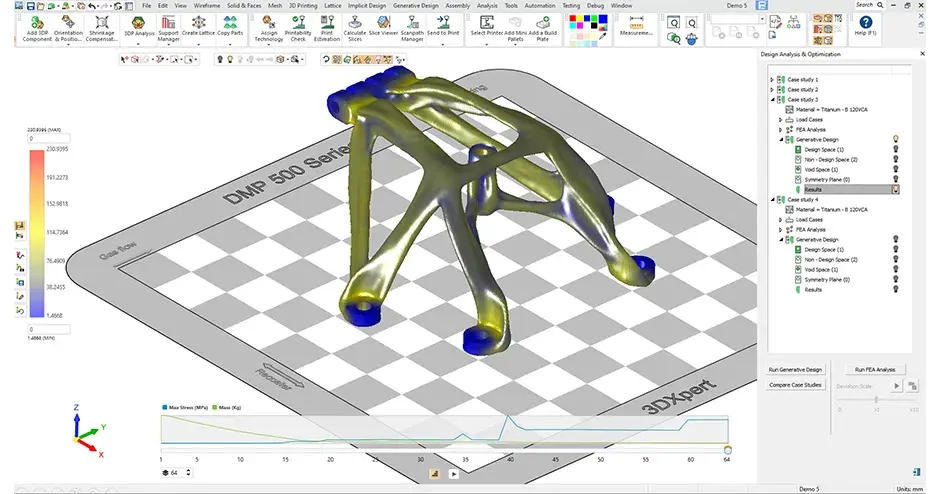Click the Add 3DP Component tool
Image resolution: width=940 pixels, height=494 pixels.
click(x=37, y=27)
